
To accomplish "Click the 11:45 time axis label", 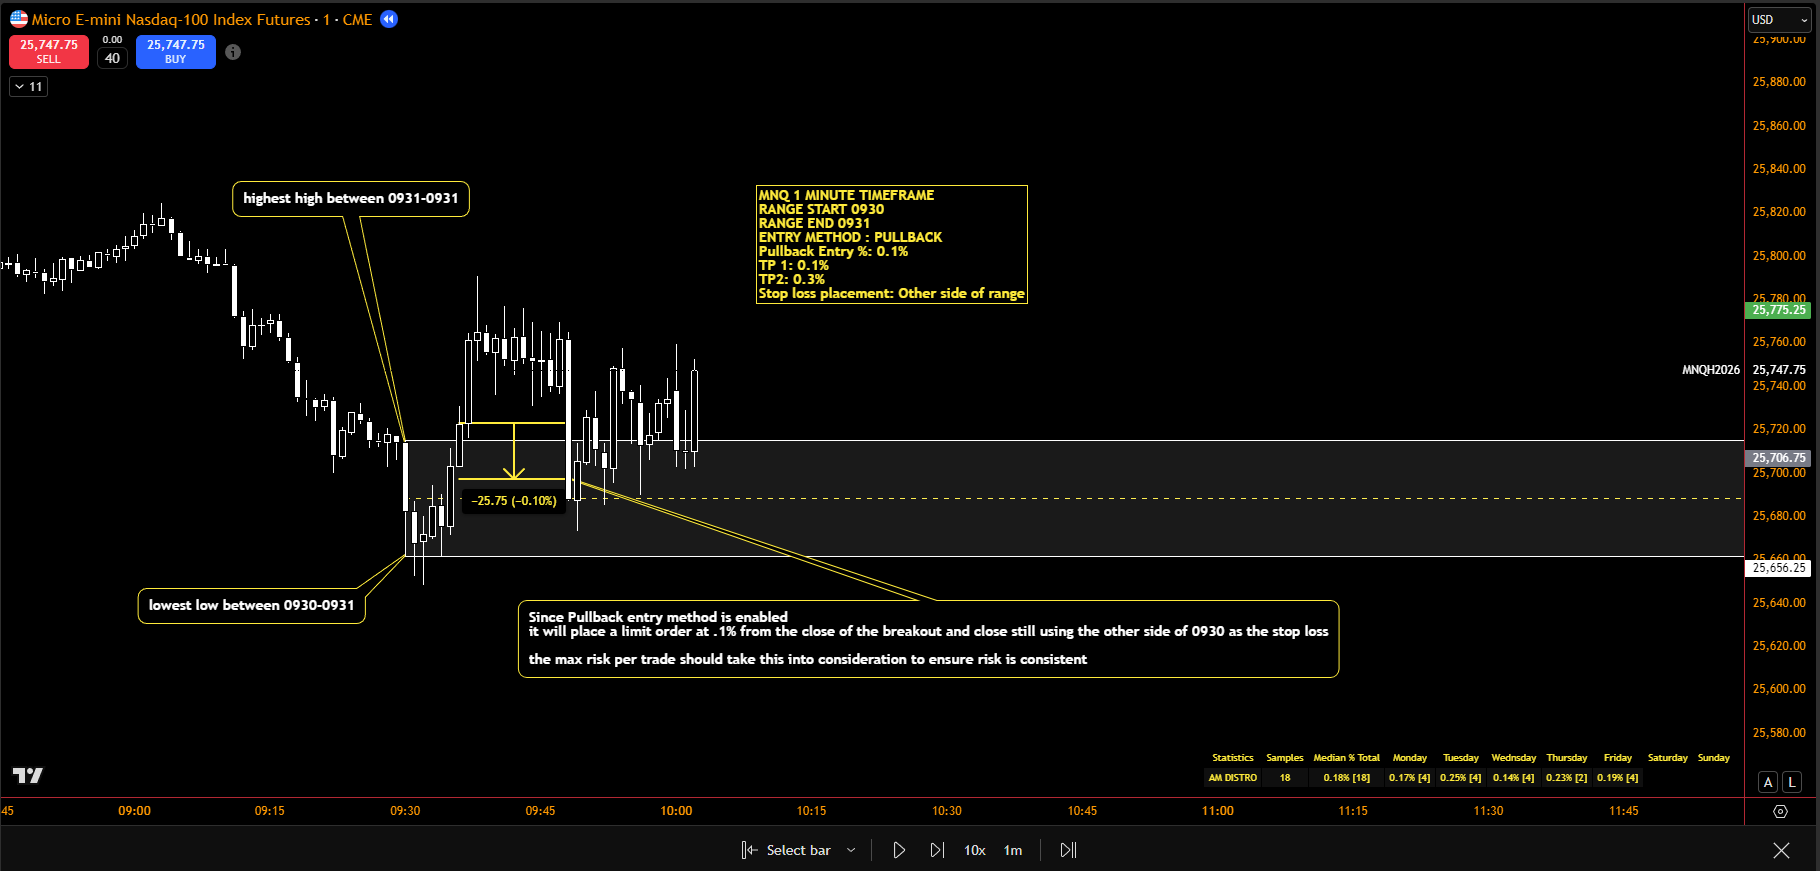I will [1624, 811].
